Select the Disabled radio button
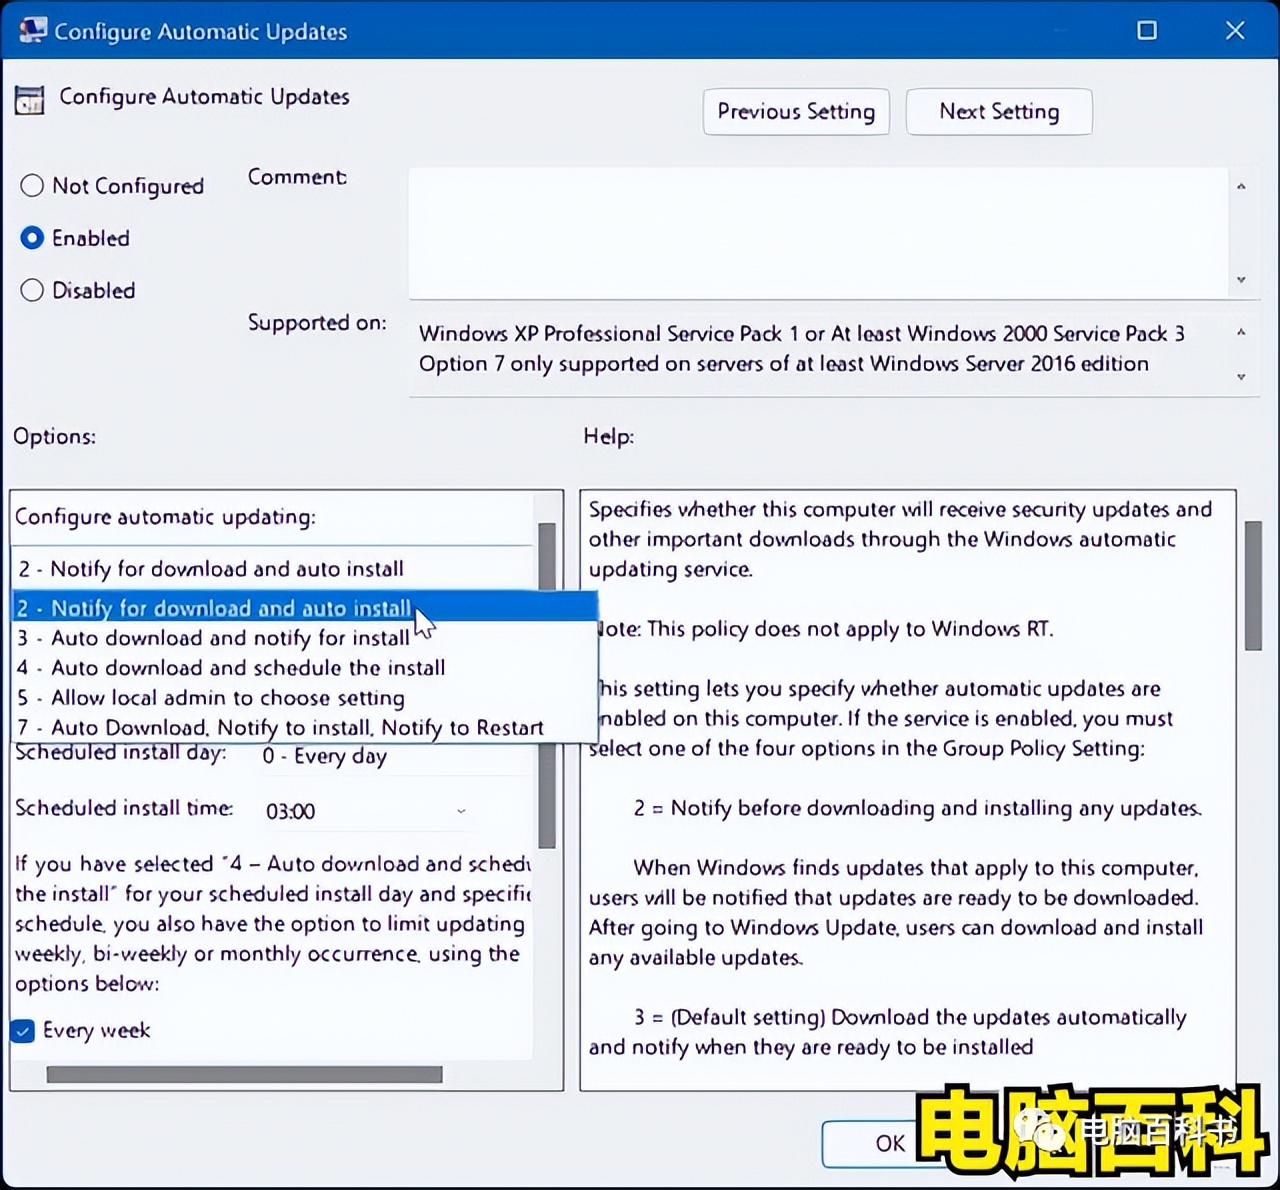The width and height of the screenshot is (1280, 1190). point(31,290)
